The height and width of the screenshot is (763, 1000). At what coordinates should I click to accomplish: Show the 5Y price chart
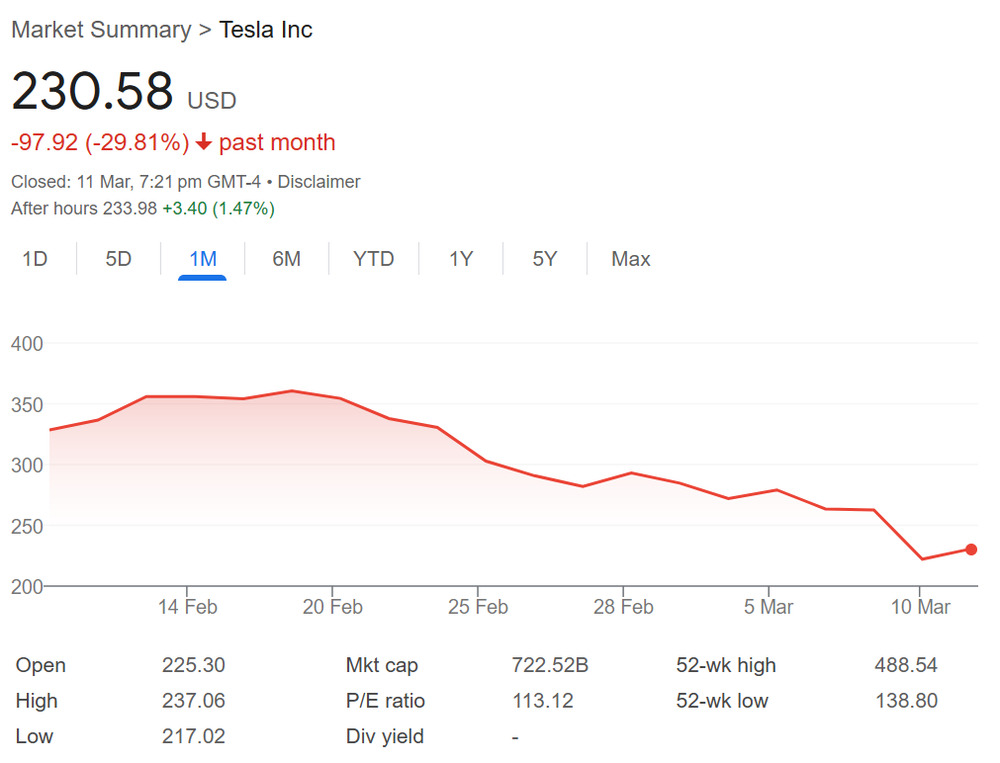coord(545,259)
